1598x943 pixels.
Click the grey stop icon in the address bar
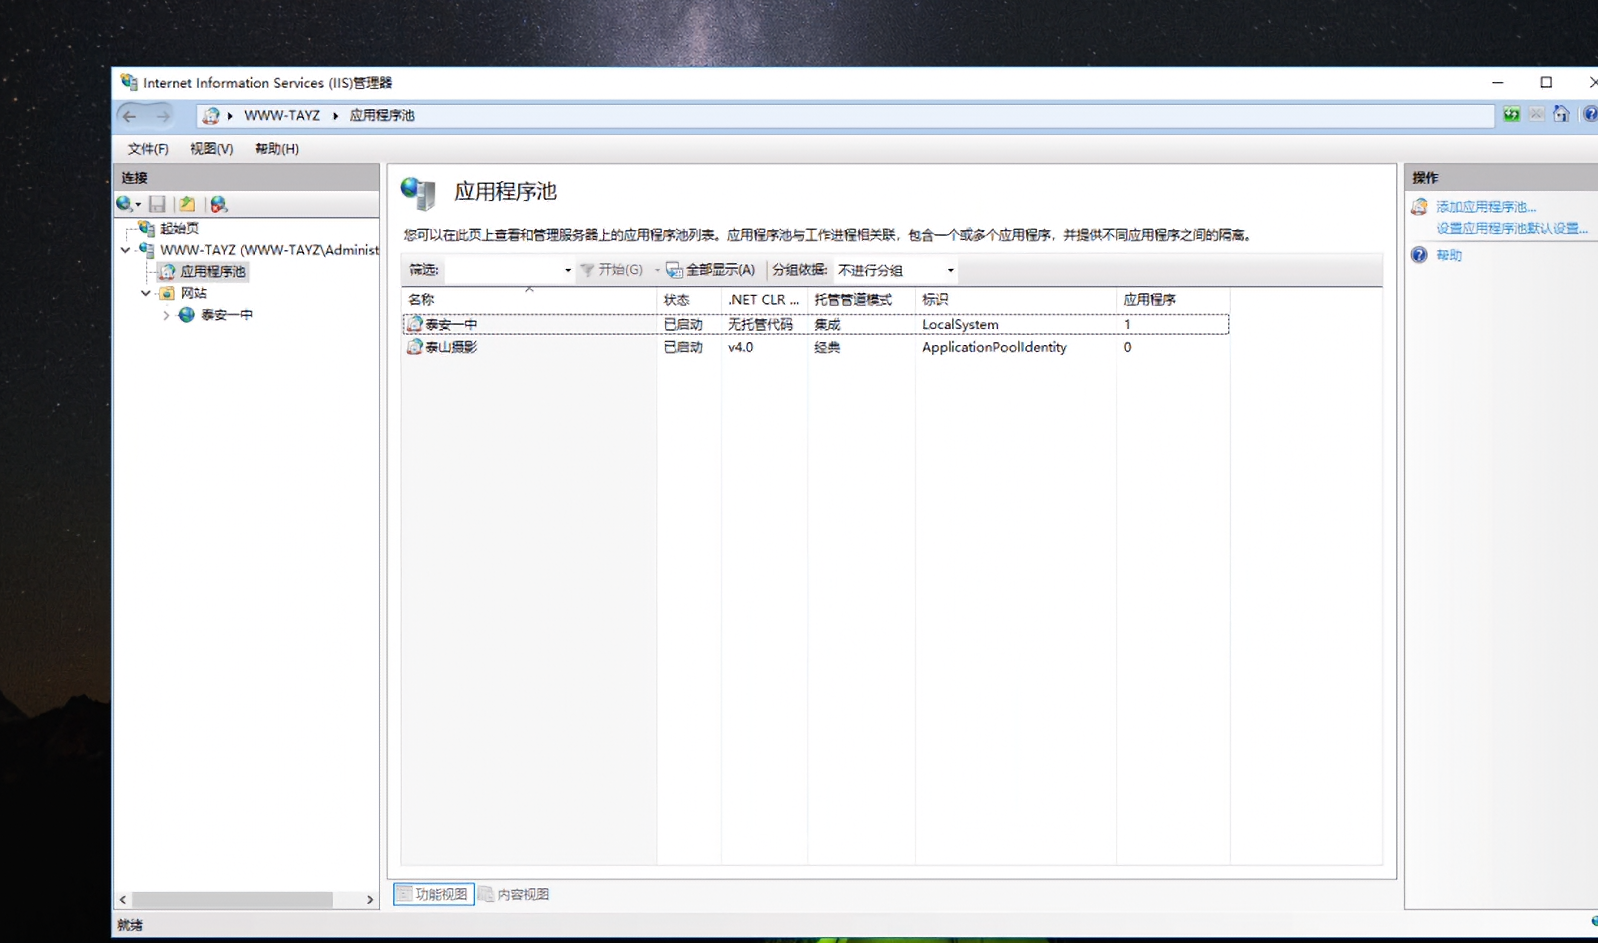pyautogui.click(x=1536, y=114)
